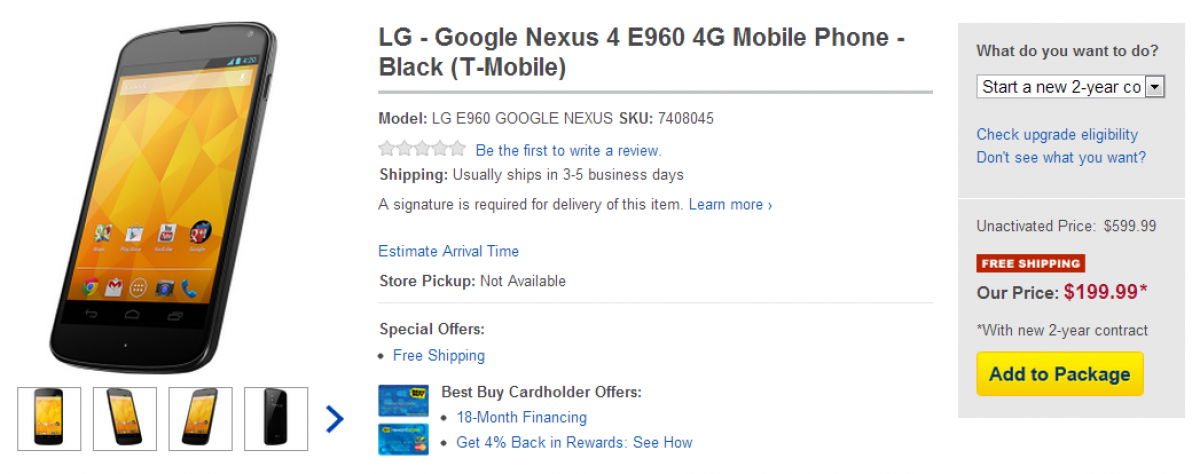Click the blue Best Buy card icon
This screenshot has width=1200, height=474.
[403, 400]
